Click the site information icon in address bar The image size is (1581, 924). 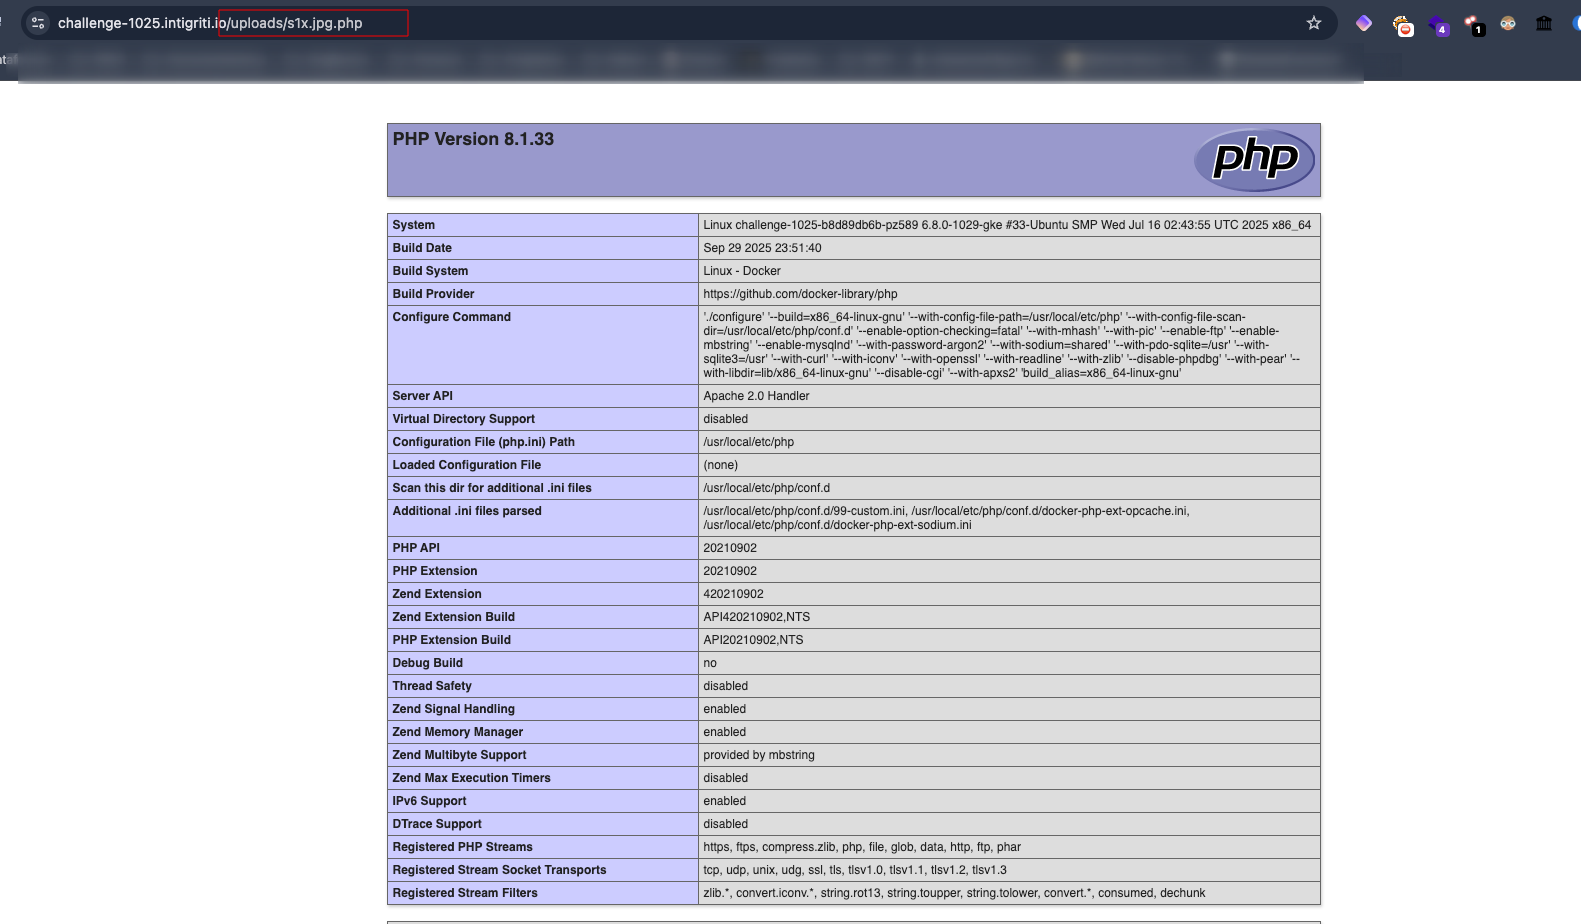(38, 23)
